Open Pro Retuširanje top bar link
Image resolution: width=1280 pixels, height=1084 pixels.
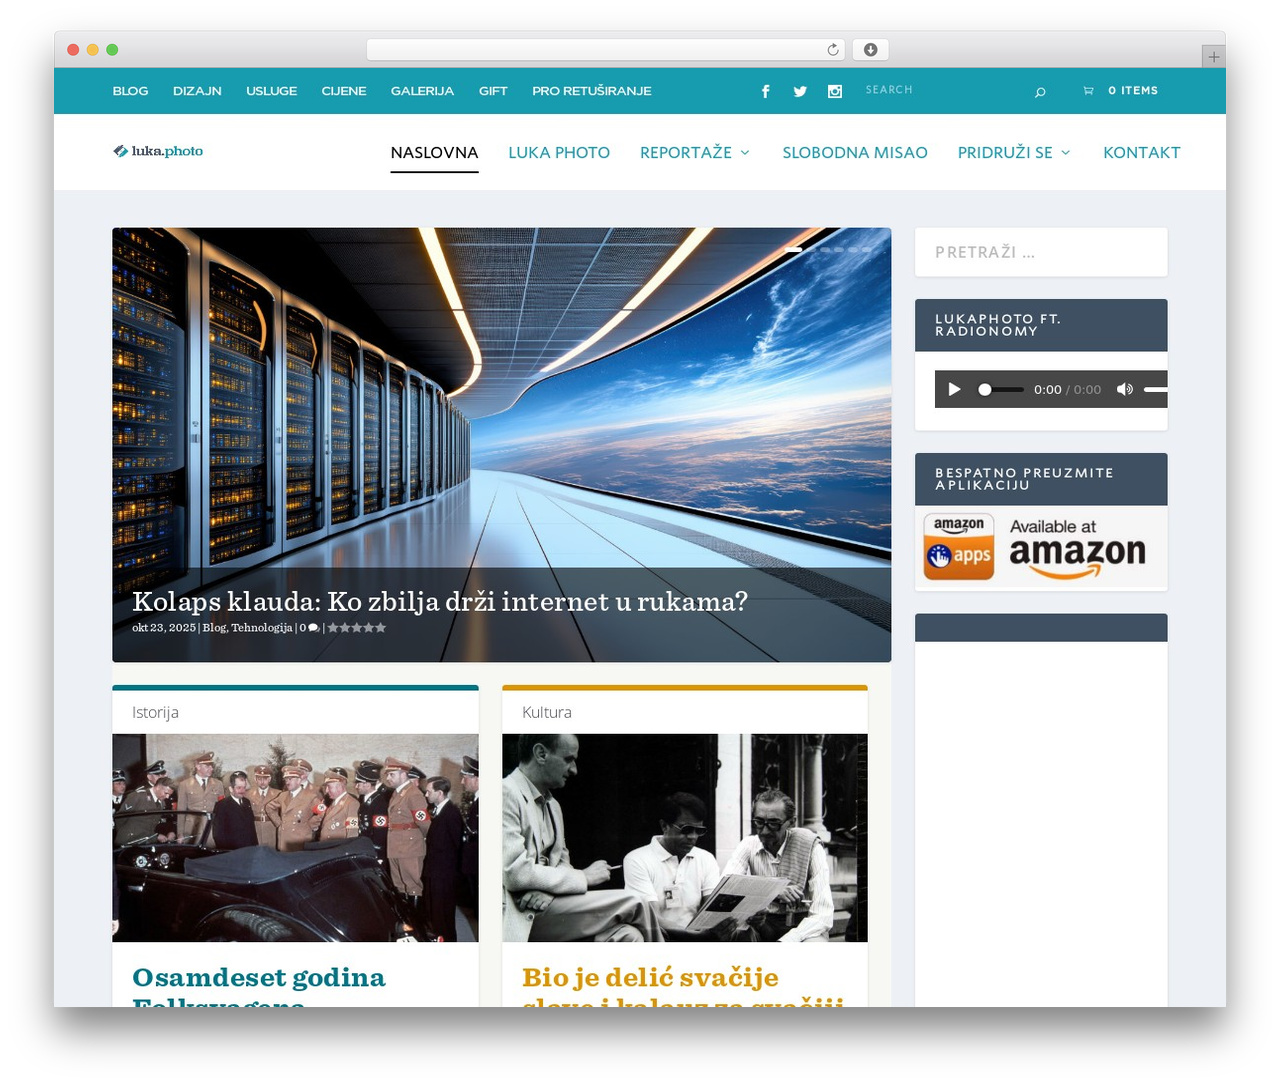point(592,91)
